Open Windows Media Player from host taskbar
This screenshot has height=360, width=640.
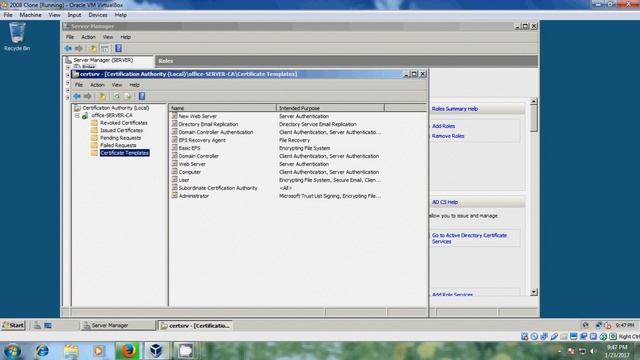(99, 351)
